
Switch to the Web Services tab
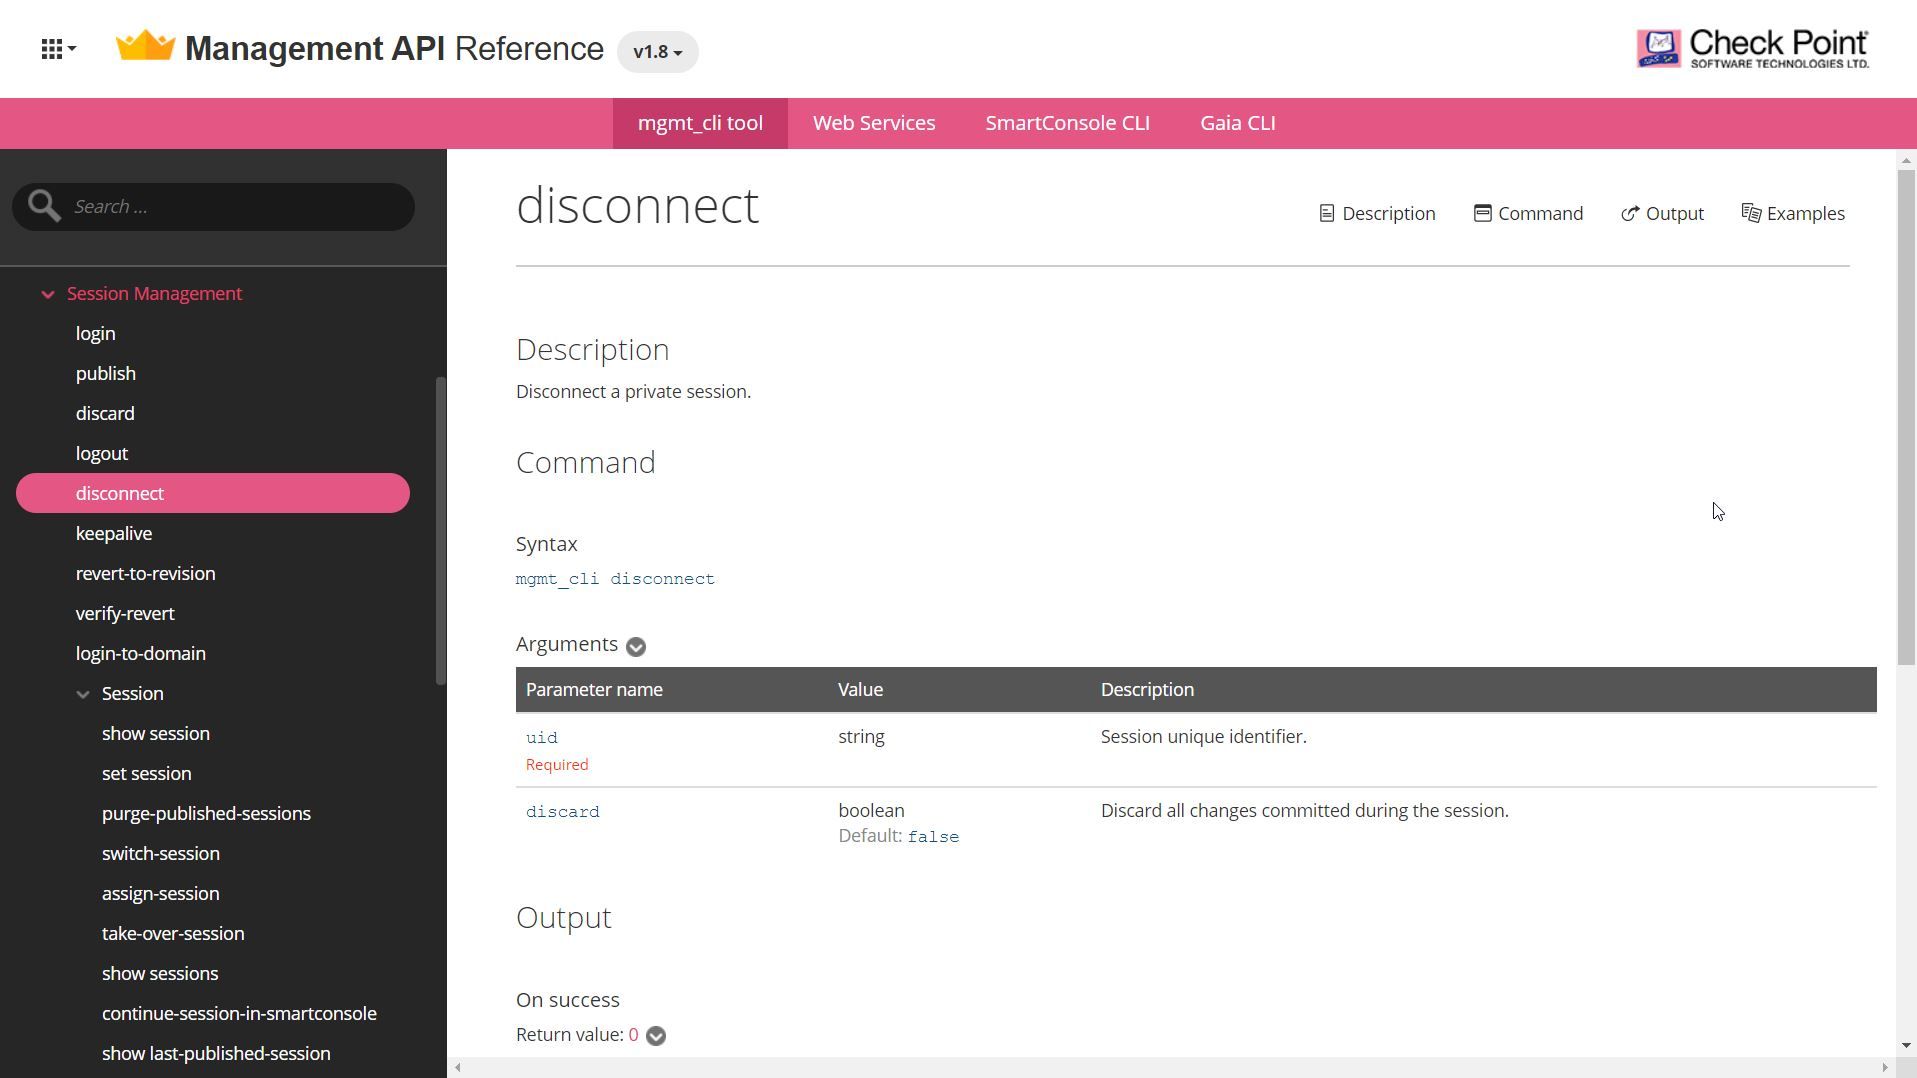pyautogui.click(x=873, y=123)
